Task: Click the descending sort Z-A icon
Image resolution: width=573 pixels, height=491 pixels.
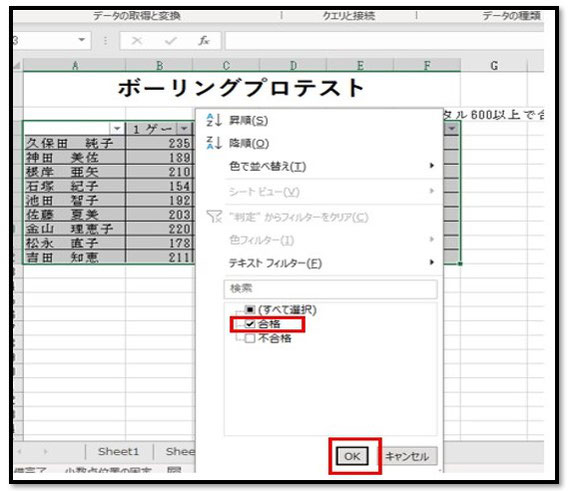Action: click(x=214, y=143)
